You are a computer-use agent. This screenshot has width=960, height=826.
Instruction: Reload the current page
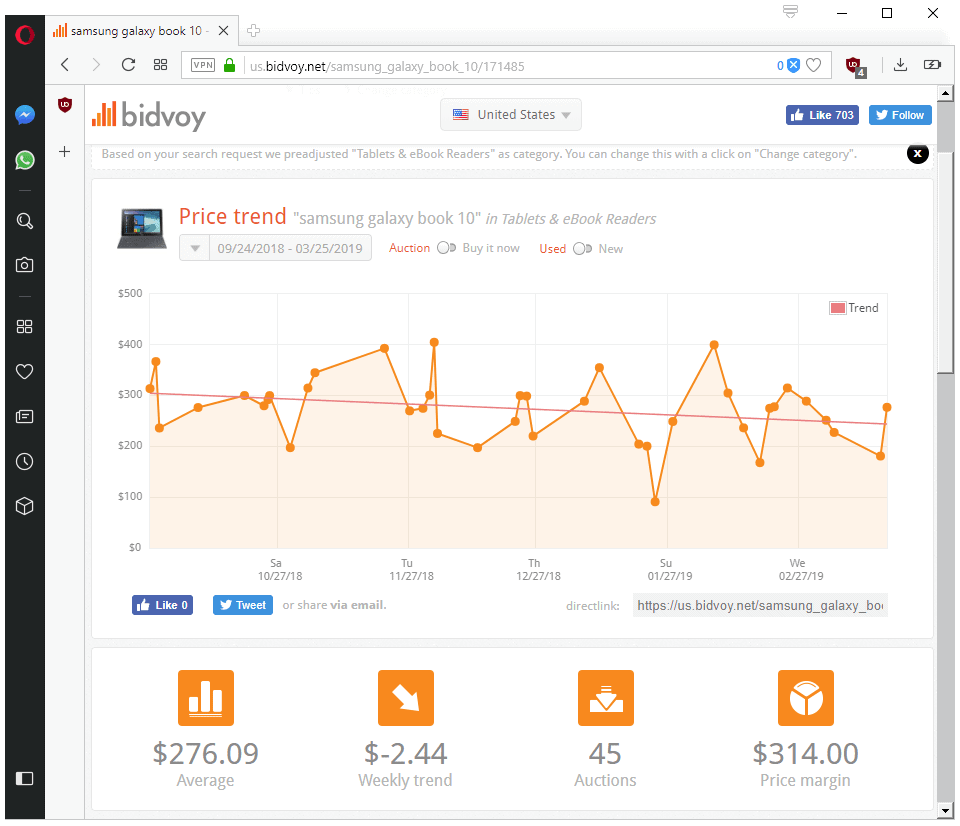click(128, 65)
